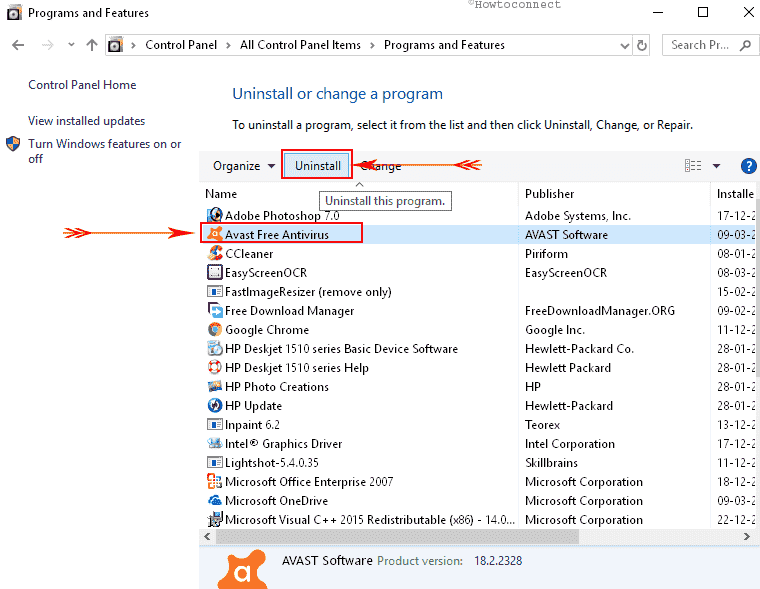
Task: Click All Control Panel Items breadcrumb
Action: (300, 45)
